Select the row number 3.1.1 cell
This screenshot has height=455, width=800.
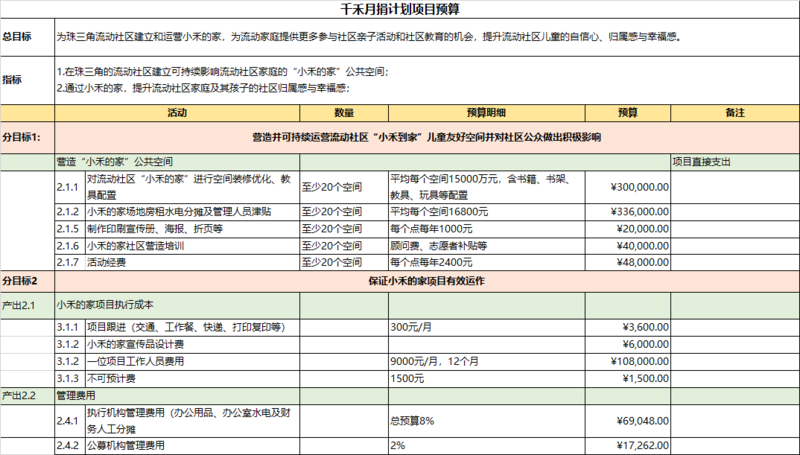coord(69,327)
